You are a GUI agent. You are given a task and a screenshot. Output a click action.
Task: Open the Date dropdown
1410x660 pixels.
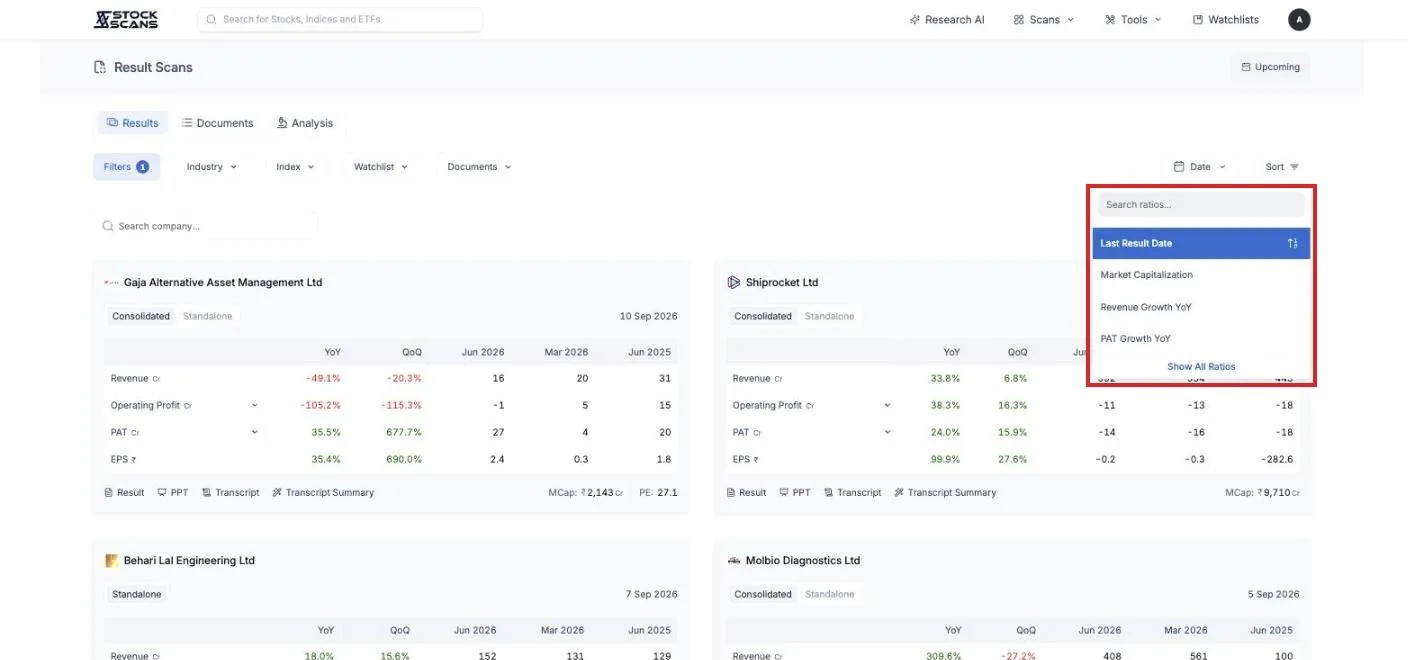click(x=1200, y=167)
